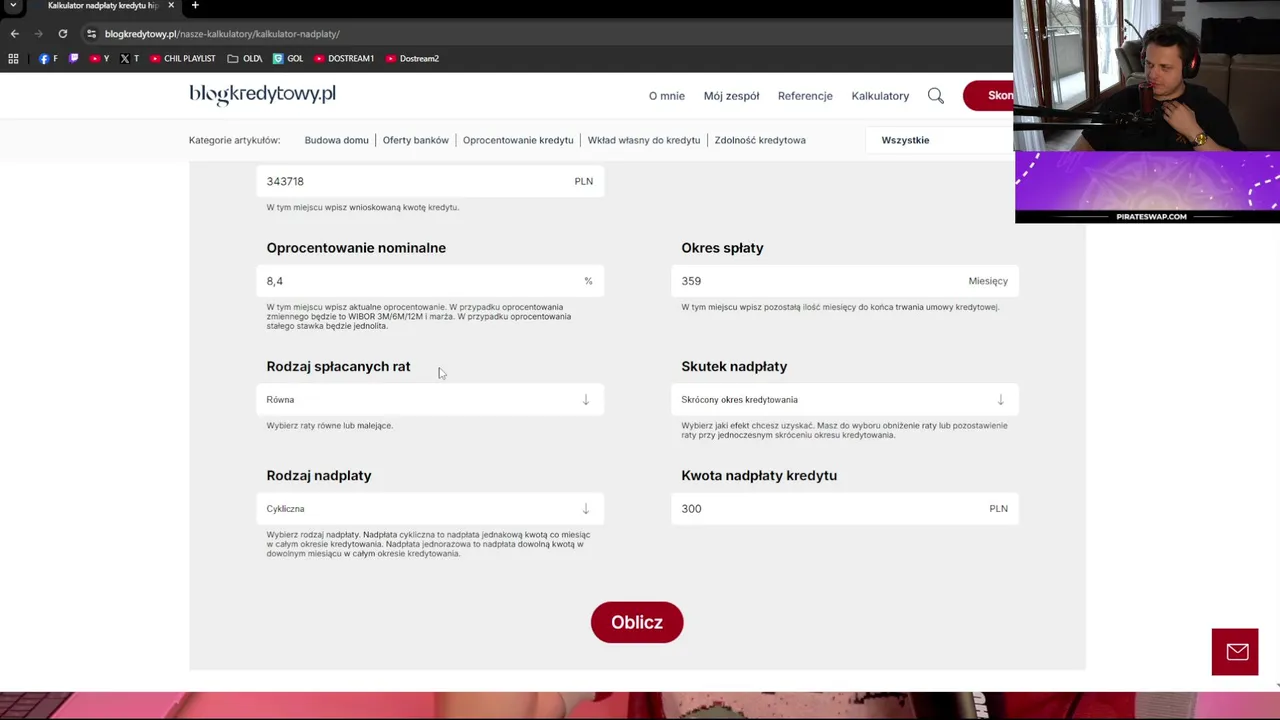Viewport: 1280px width, 720px height.
Task: Click the hint text Wybierz raty równe lub malejące
Action: tap(329, 426)
